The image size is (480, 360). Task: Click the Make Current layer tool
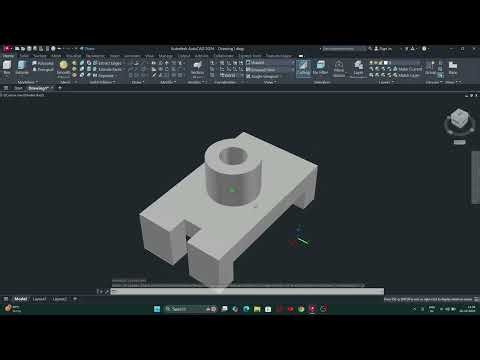click(407, 69)
